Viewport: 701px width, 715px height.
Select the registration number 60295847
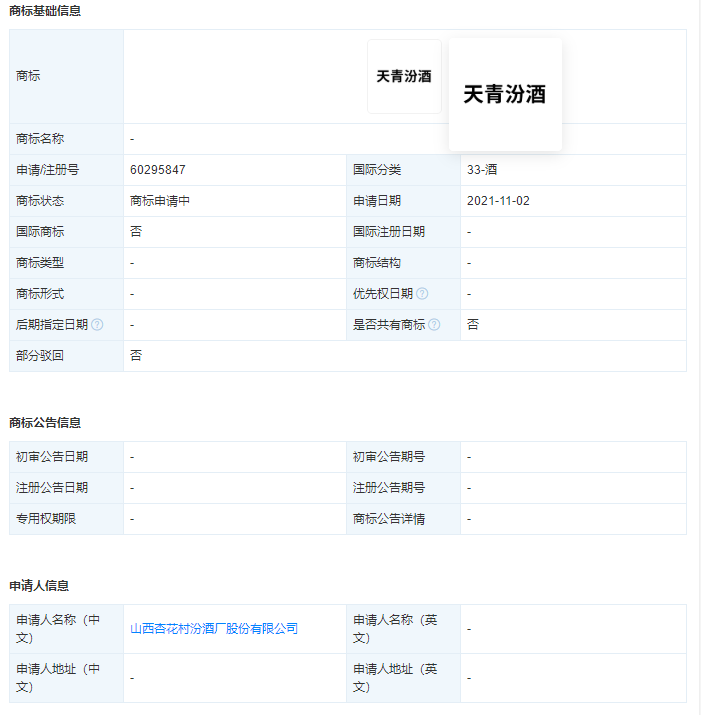click(x=158, y=170)
